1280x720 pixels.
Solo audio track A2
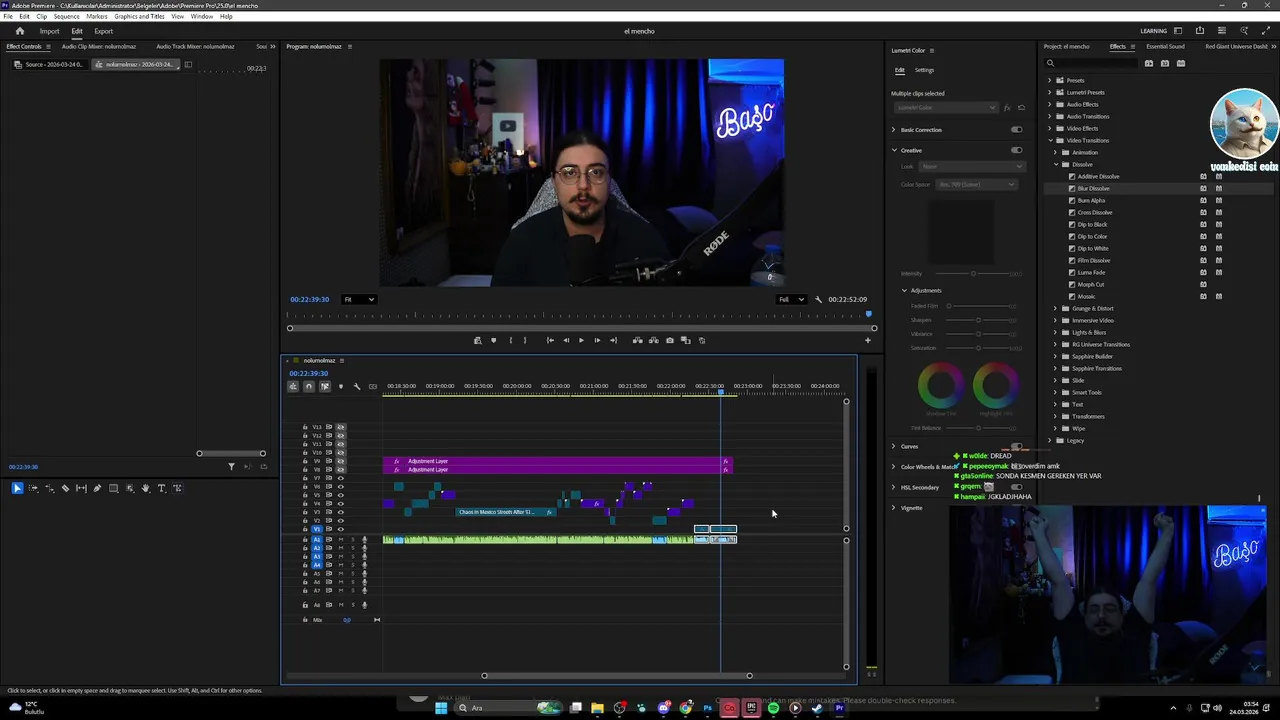[352, 548]
